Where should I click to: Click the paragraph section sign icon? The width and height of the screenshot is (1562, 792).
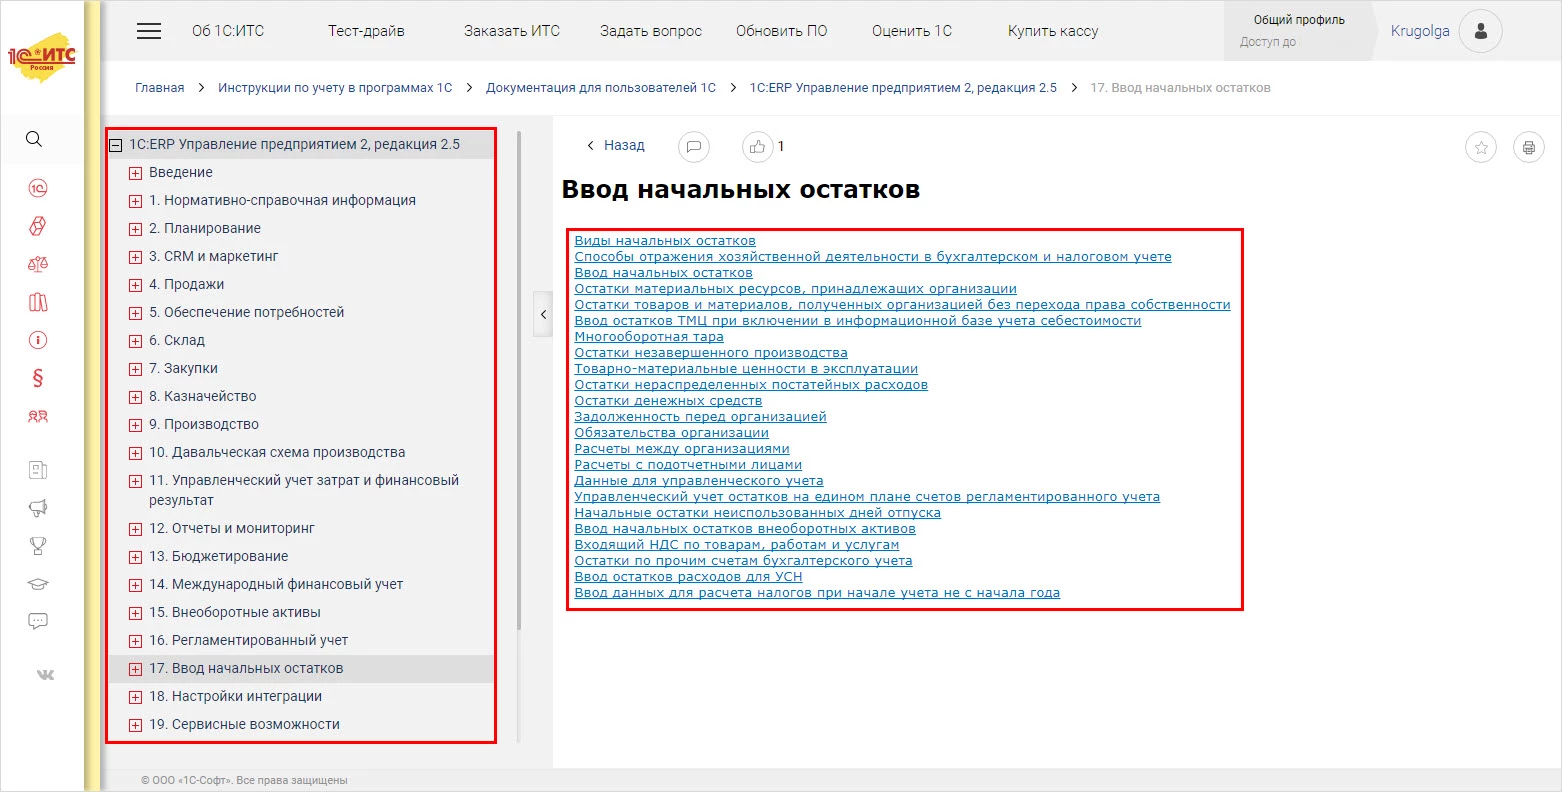click(x=38, y=378)
